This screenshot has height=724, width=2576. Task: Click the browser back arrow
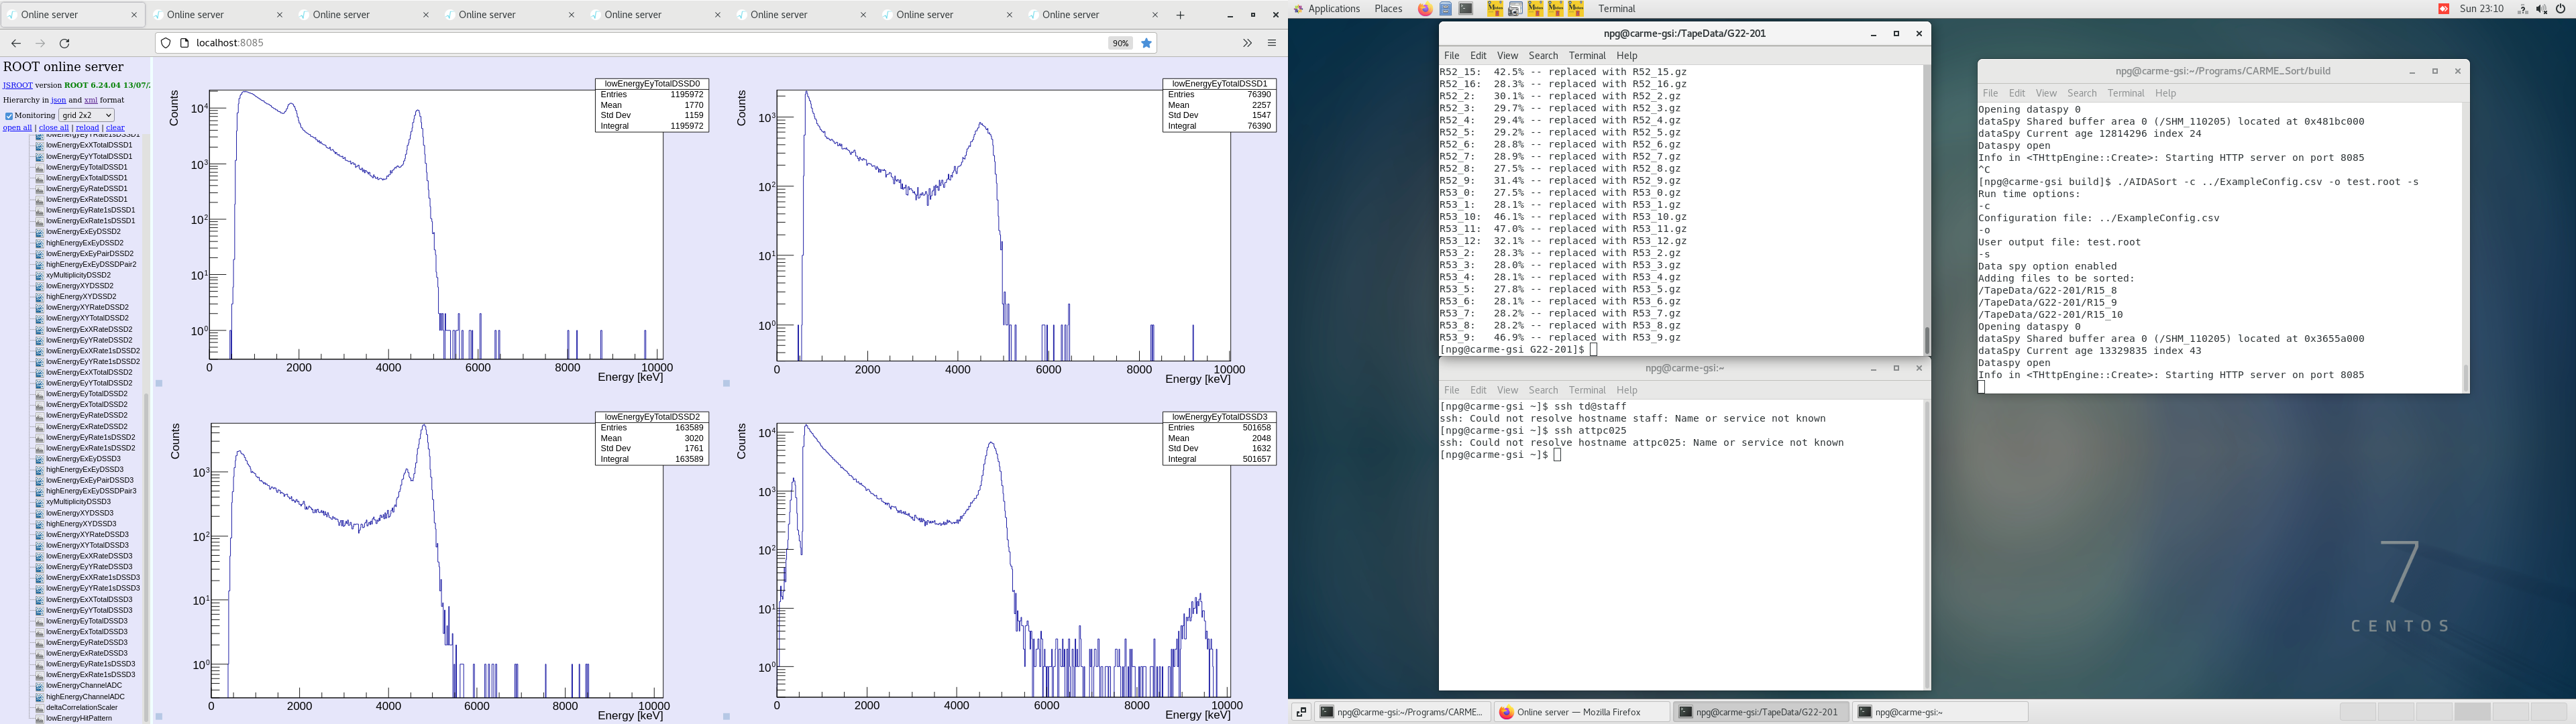pos(16,43)
